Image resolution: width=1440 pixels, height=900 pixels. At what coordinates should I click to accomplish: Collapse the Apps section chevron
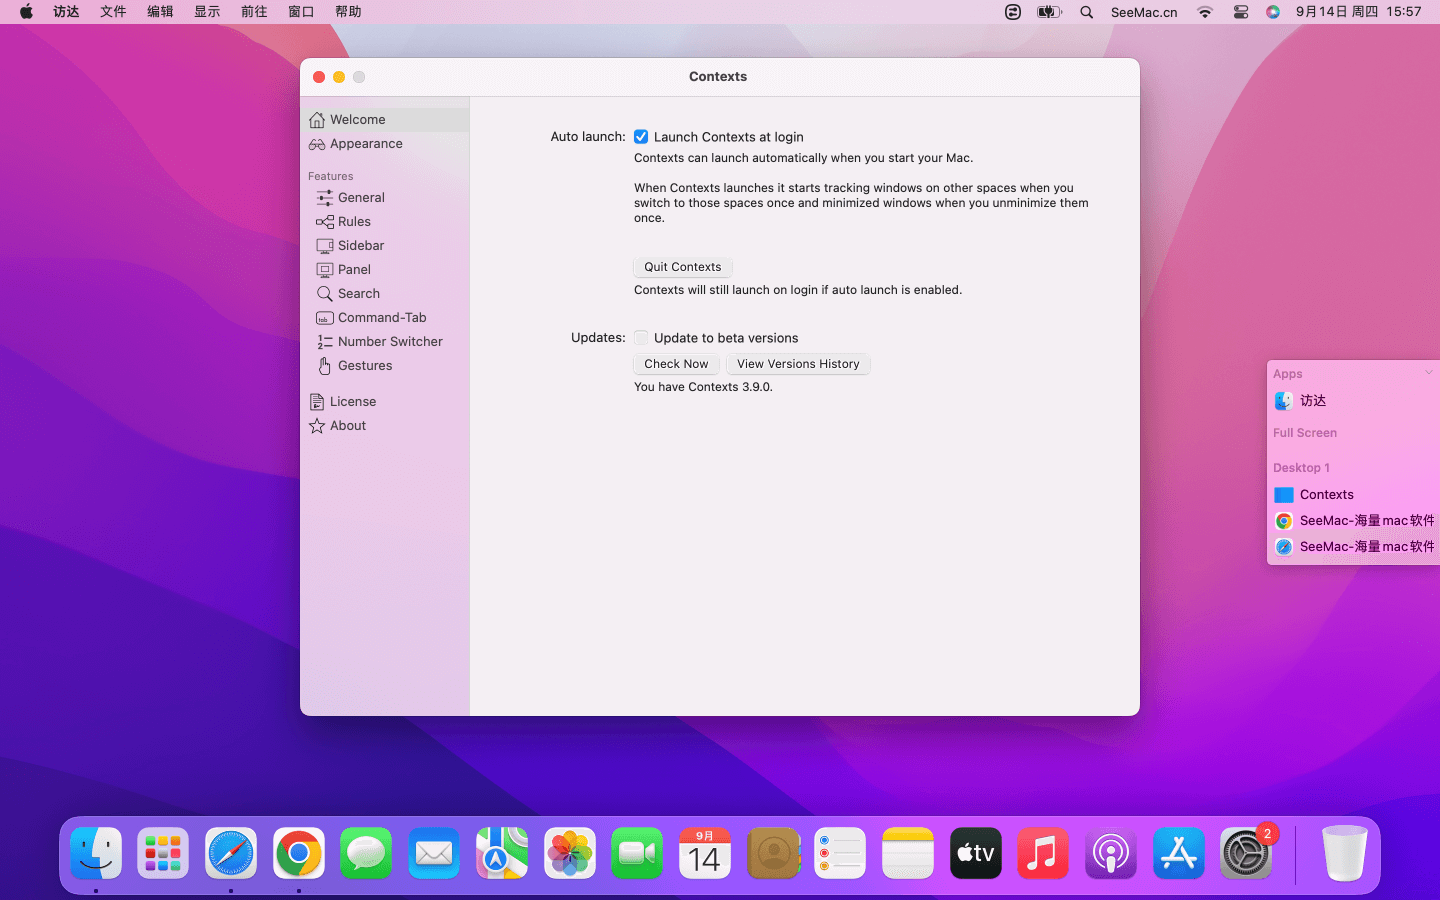click(1428, 373)
